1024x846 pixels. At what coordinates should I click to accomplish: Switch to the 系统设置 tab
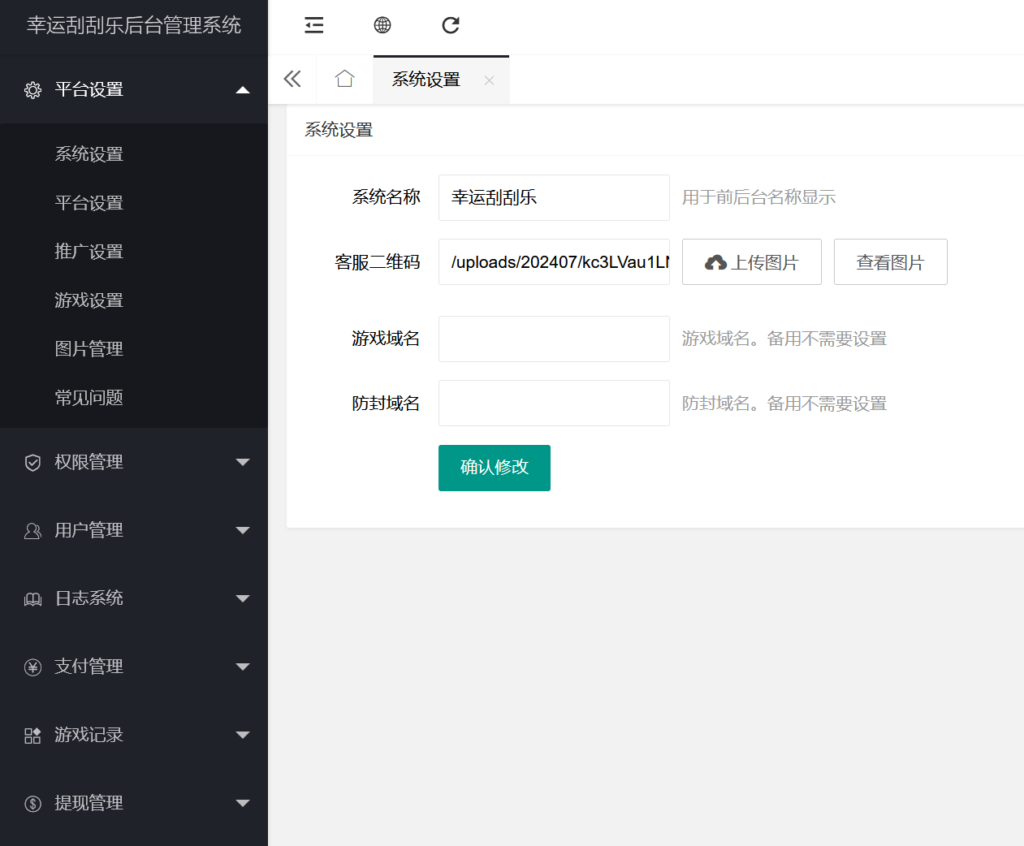426,78
